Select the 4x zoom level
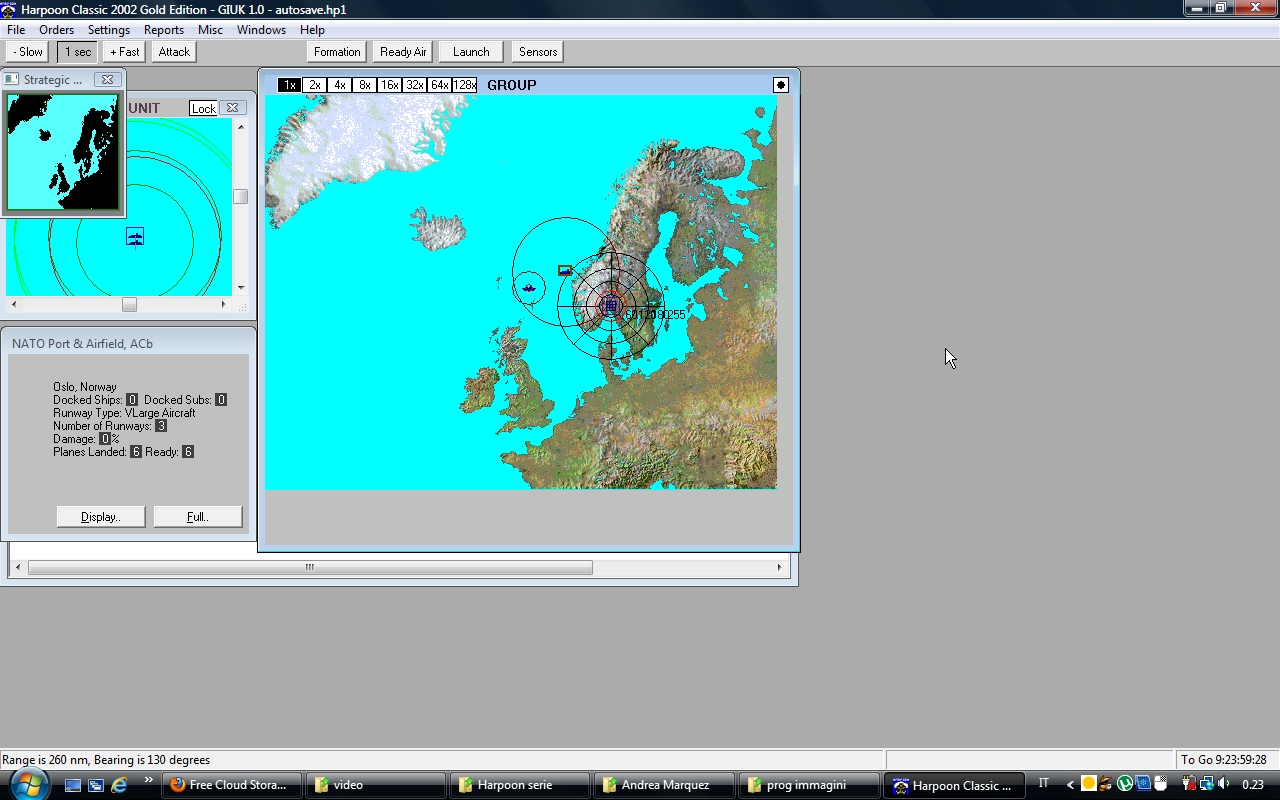This screenshot has height=800, width=1280. coord(339,85)
